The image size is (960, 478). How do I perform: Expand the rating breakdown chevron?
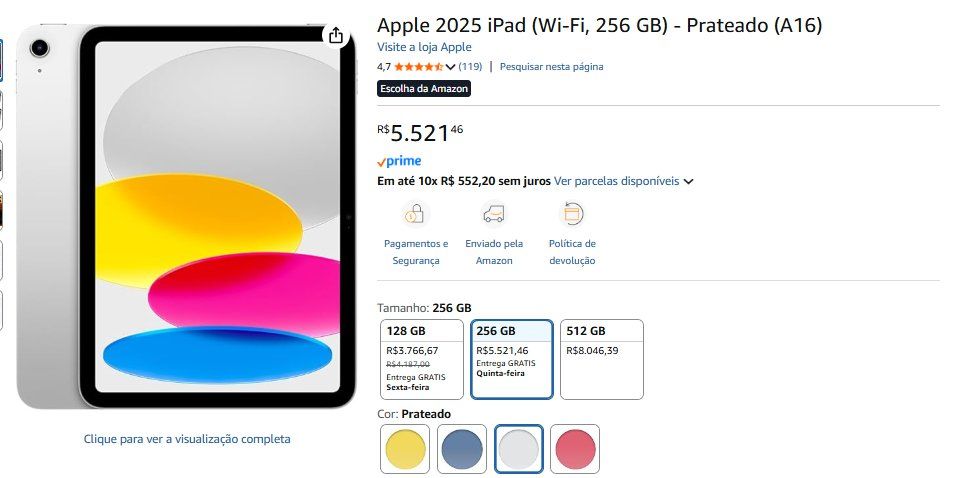[451, 67]
